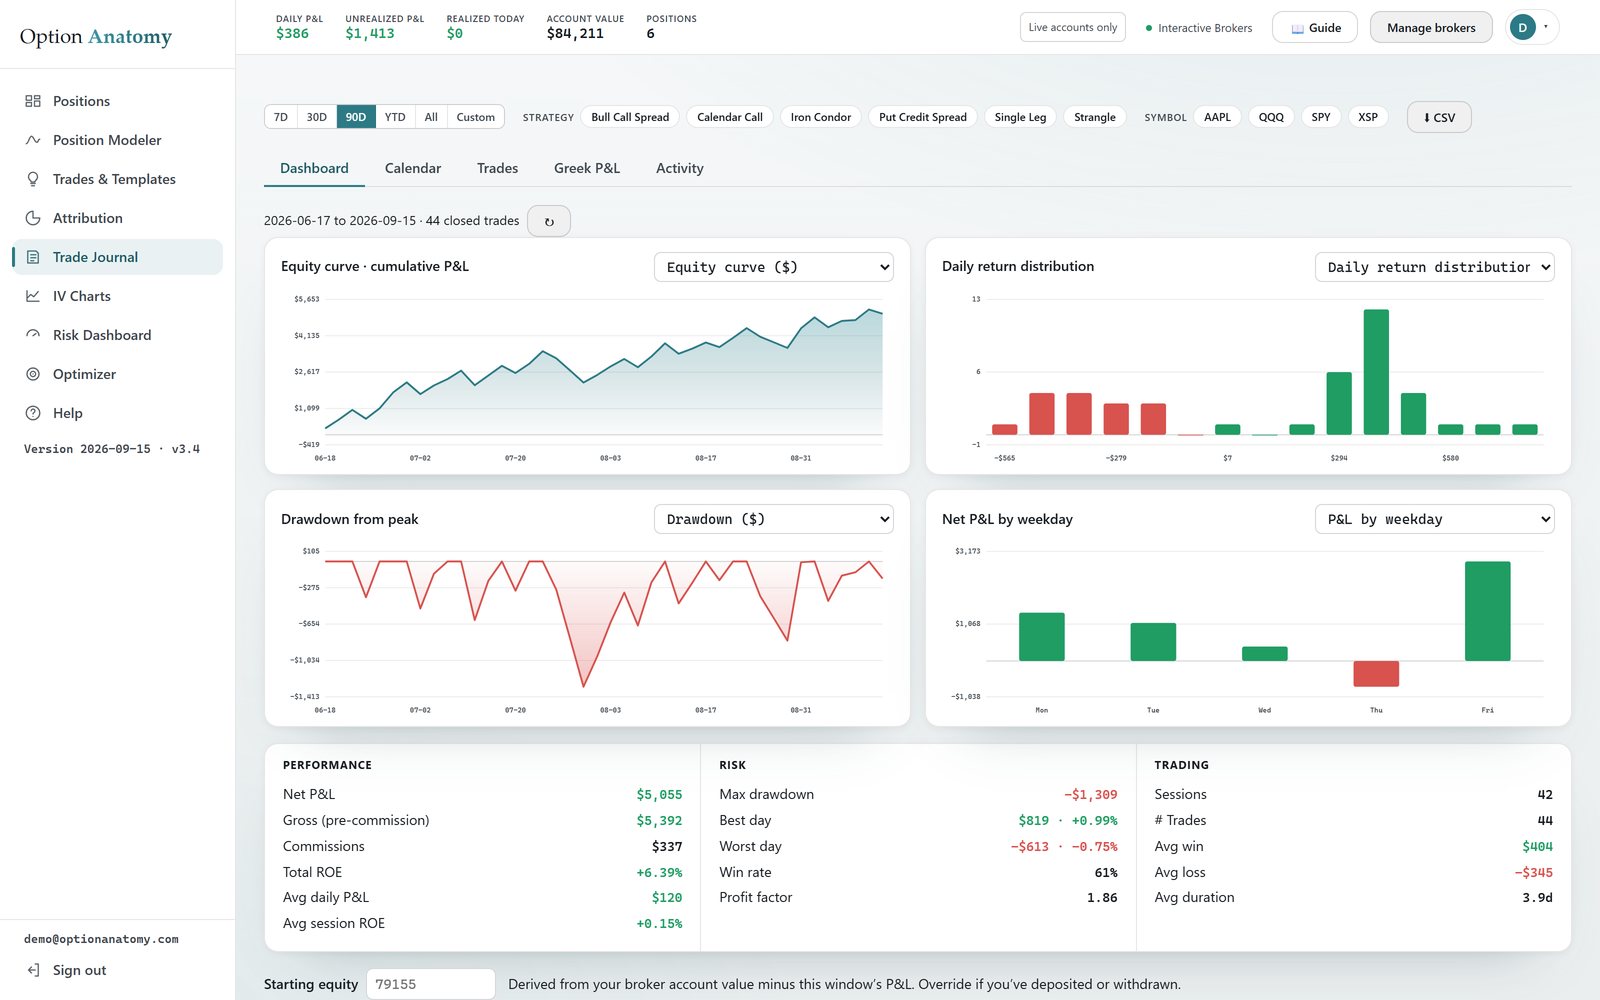Open Position Modeler page

coord(117,140)
